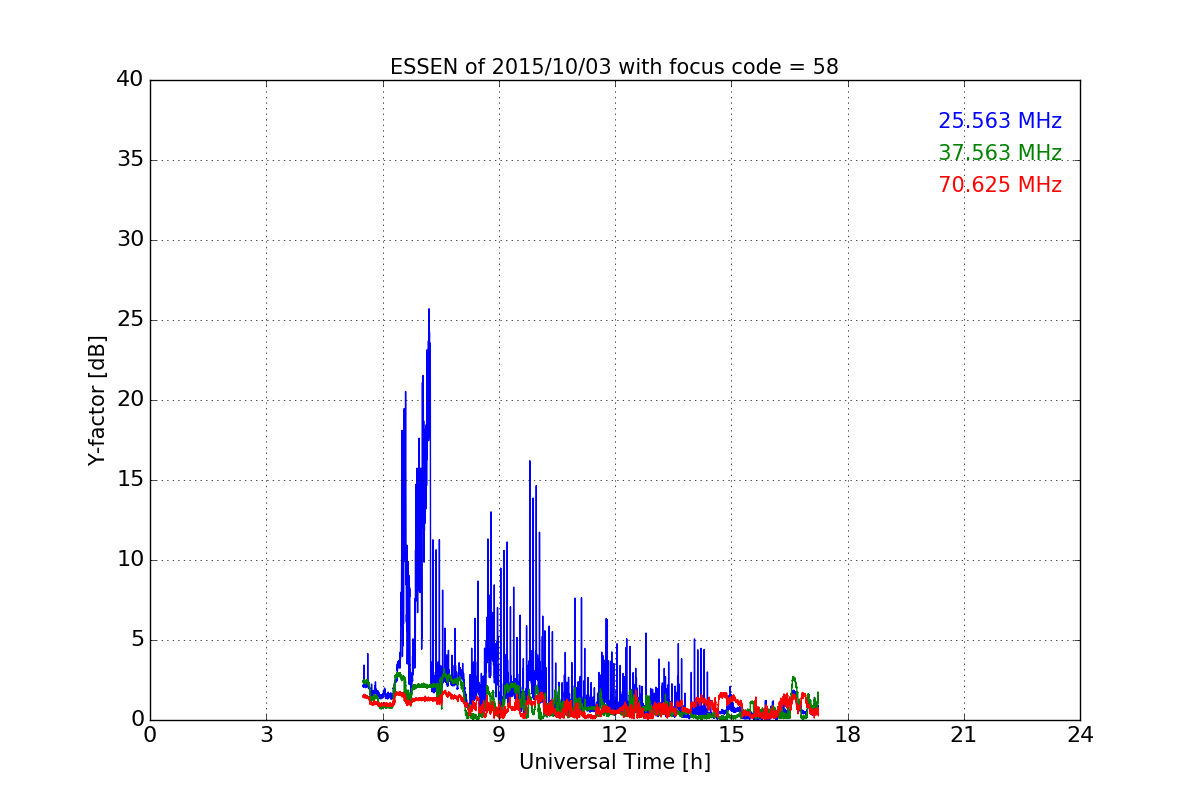Screen dimensions: 1200x800
Task: Select the green 37.563 MHz legend label
Action: click(1000, 153)
